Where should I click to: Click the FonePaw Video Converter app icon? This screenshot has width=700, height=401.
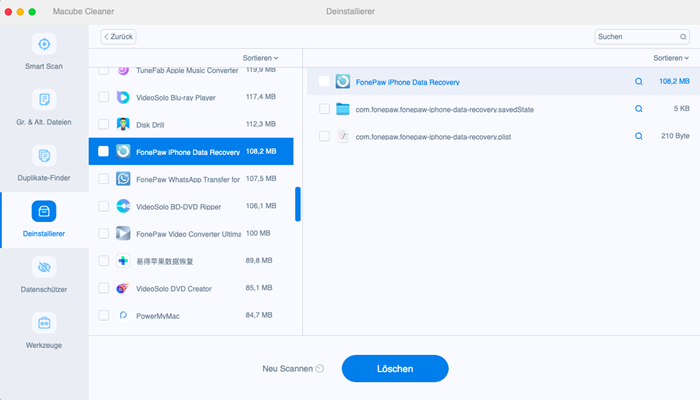coord(123,234)
